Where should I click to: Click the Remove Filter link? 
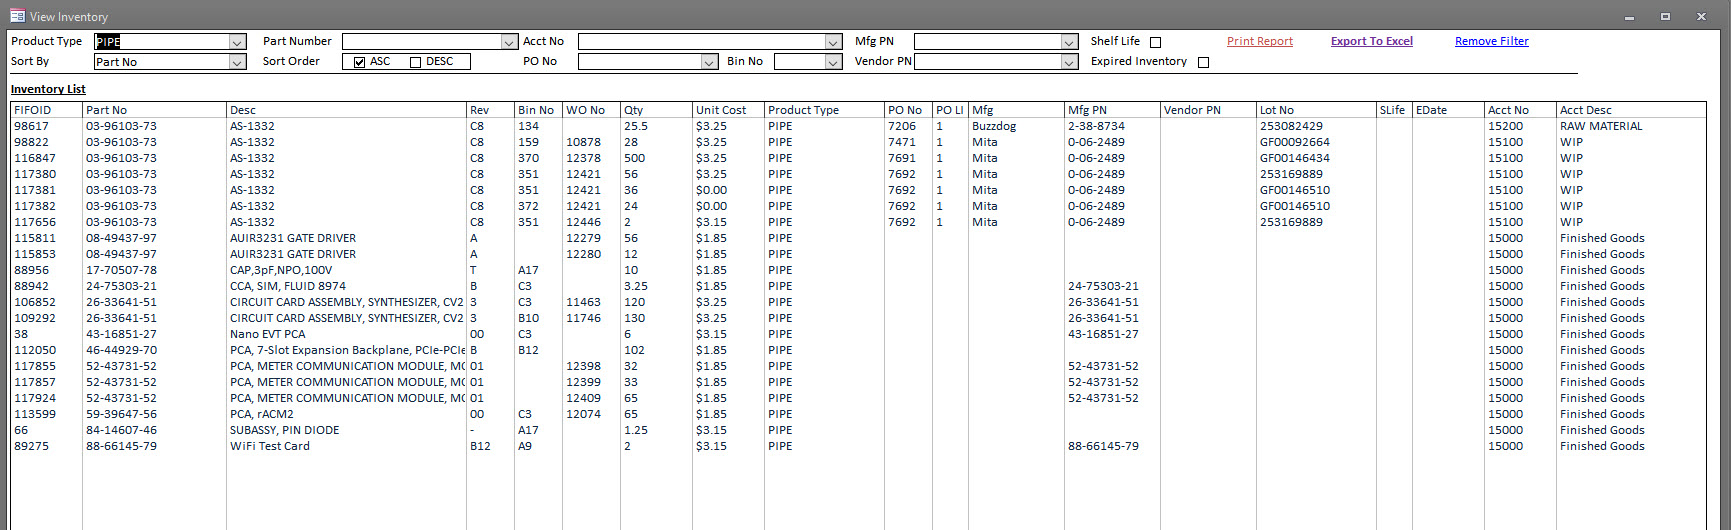(1492, 41)
